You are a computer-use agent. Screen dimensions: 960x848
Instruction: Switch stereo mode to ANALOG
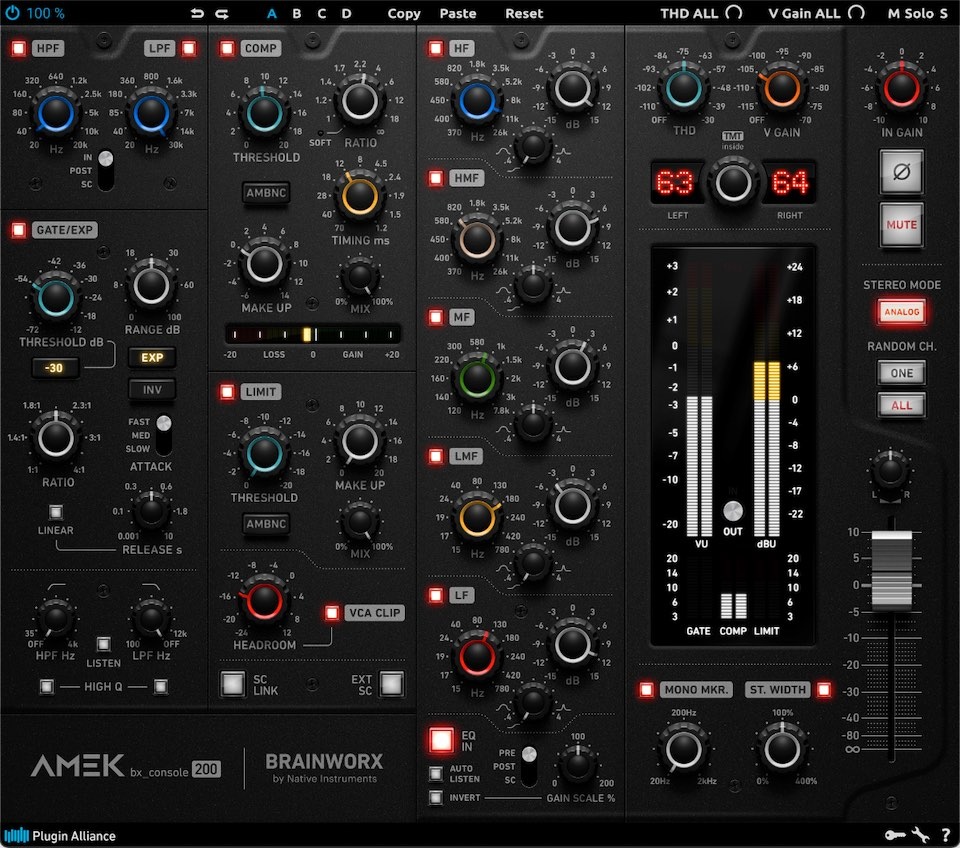click(900, 312)
